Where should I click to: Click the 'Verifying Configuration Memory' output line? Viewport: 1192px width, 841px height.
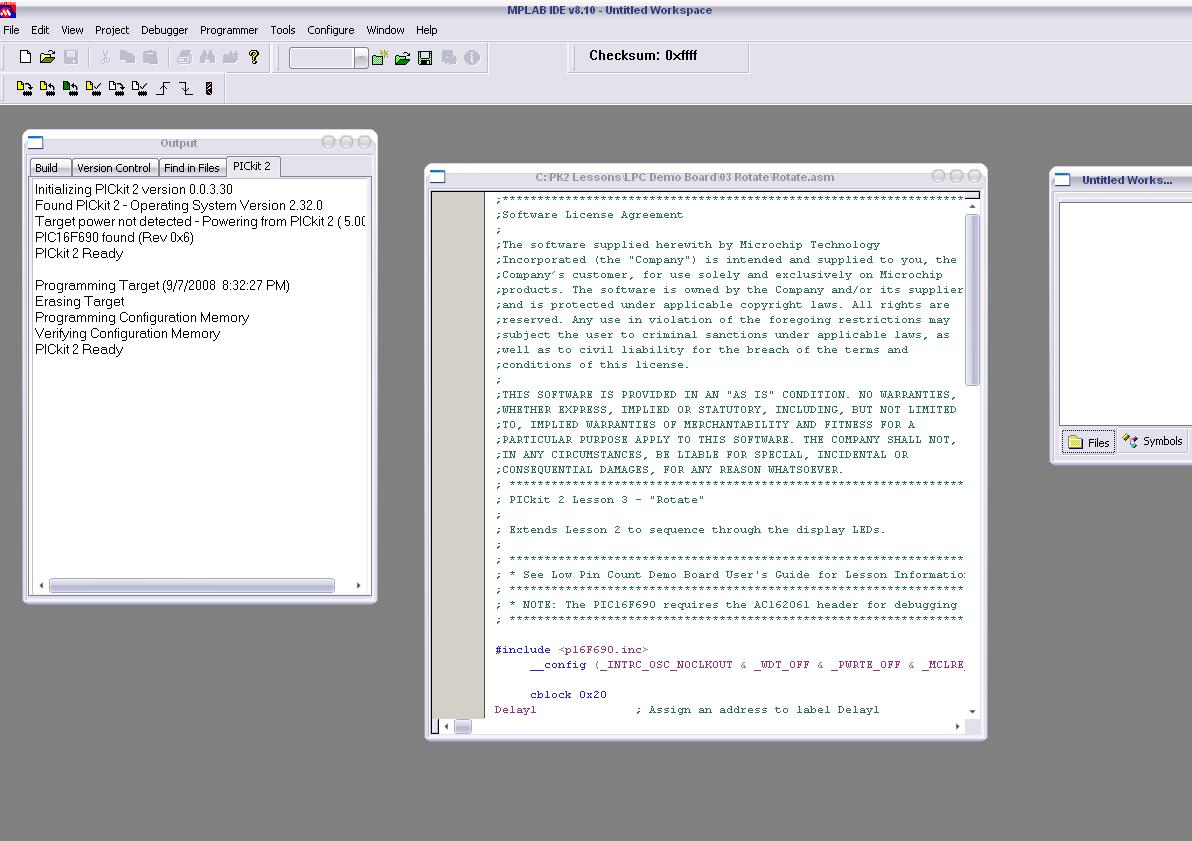127,333
